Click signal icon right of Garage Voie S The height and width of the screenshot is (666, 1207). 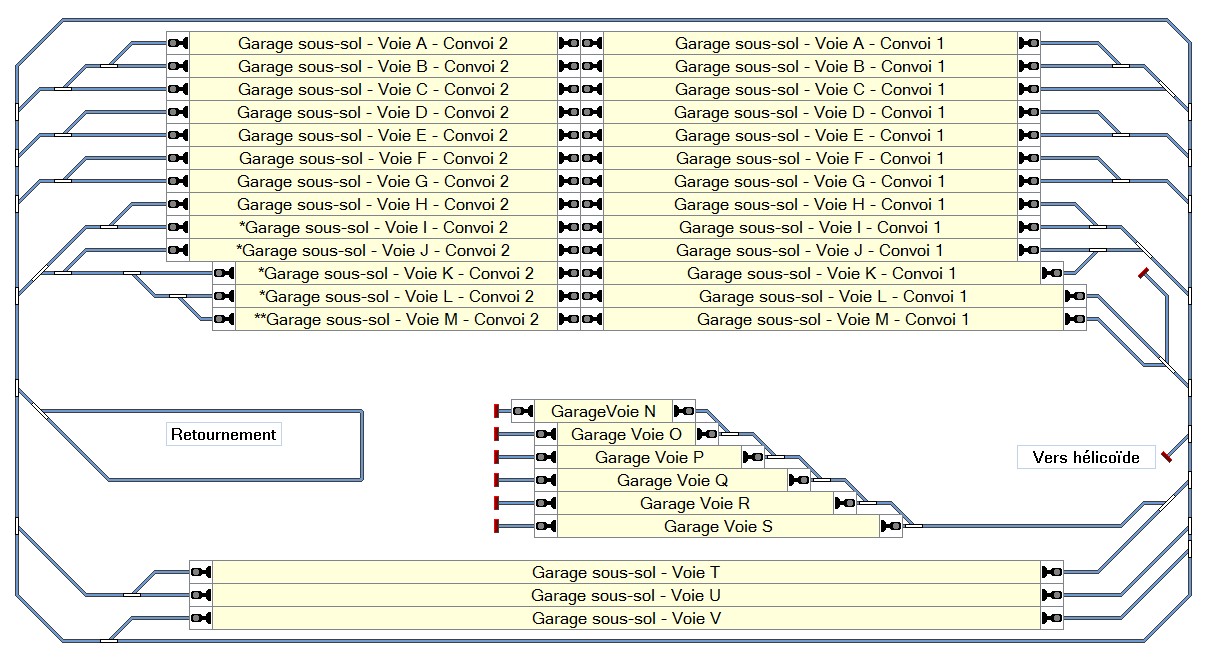tap(891, 526)
